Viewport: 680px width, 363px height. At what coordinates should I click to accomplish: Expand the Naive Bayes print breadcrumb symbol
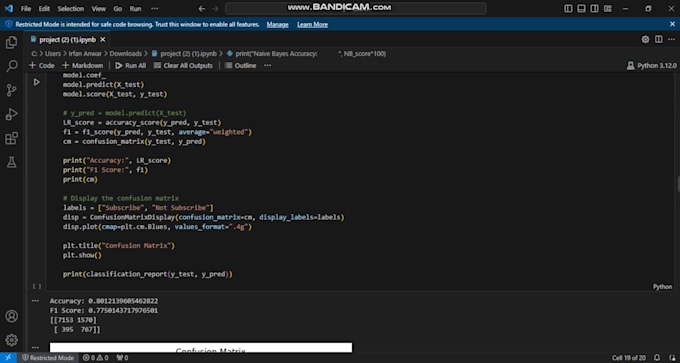[306, 54]
